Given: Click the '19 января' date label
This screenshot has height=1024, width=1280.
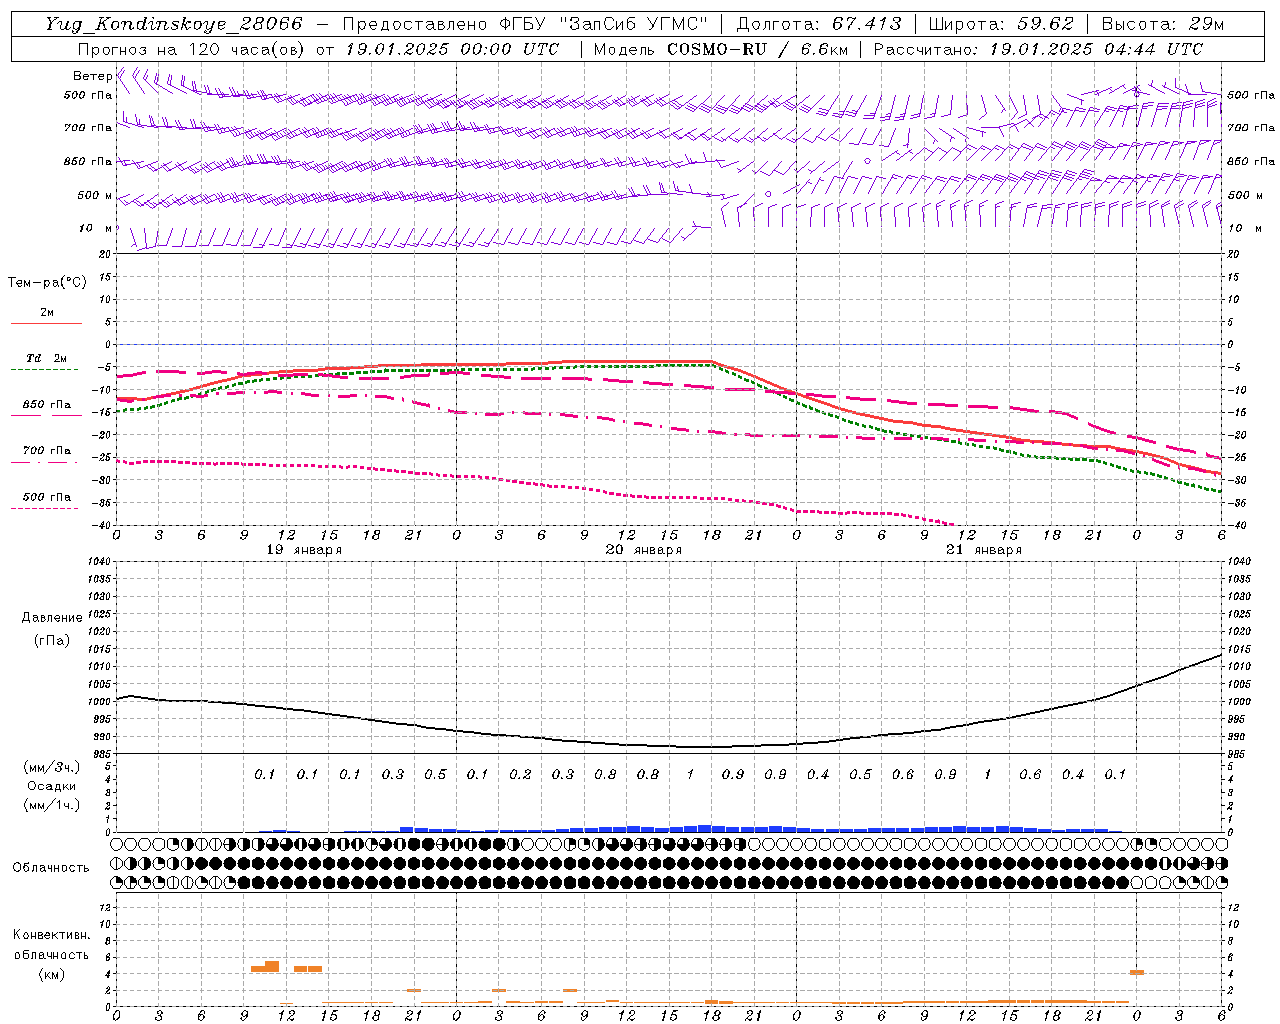Looking at the screenshot, I should tap(304, 550).
